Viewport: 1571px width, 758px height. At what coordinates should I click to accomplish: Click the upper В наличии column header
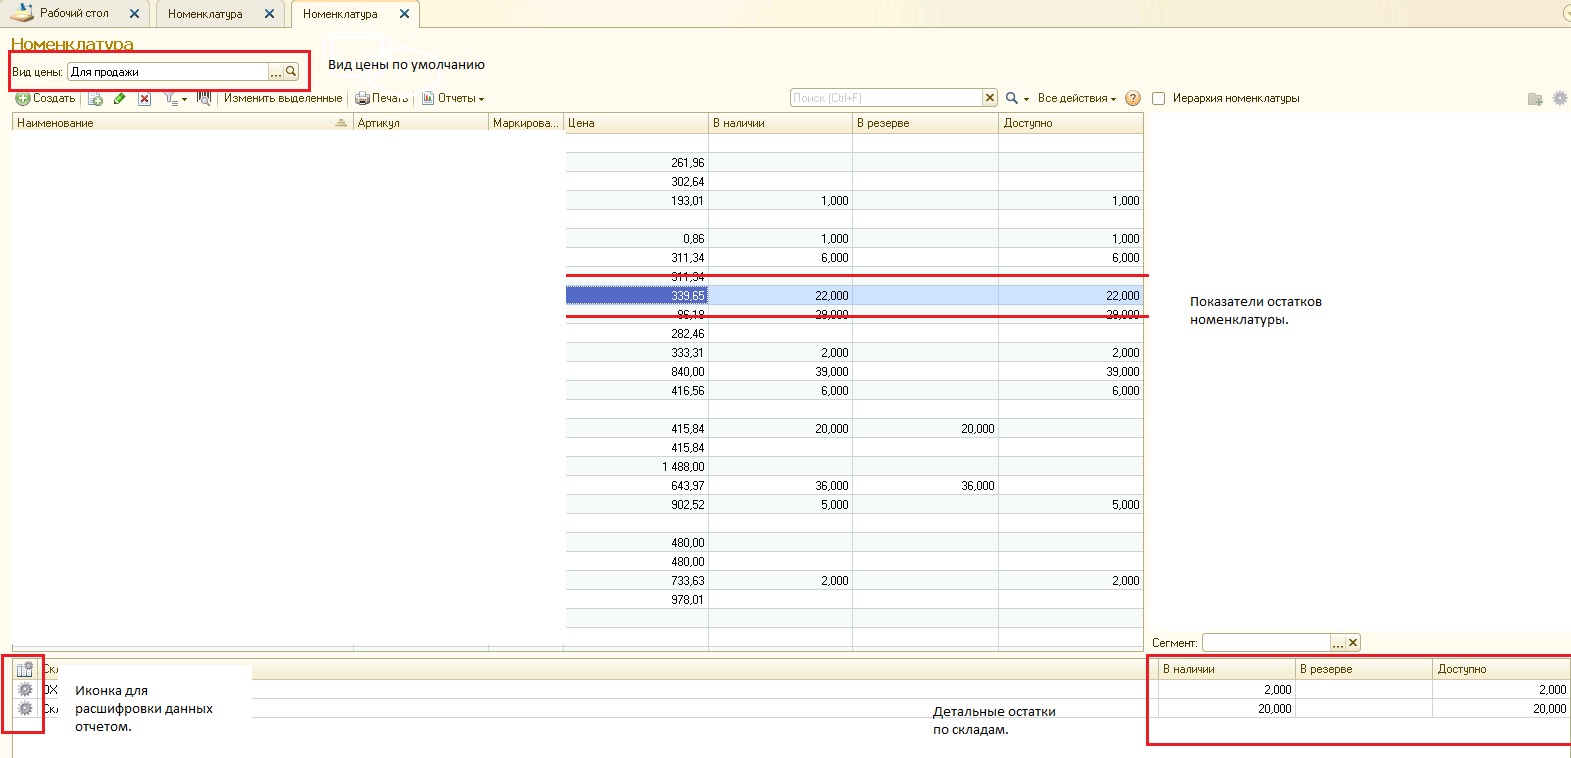(780, 123)
